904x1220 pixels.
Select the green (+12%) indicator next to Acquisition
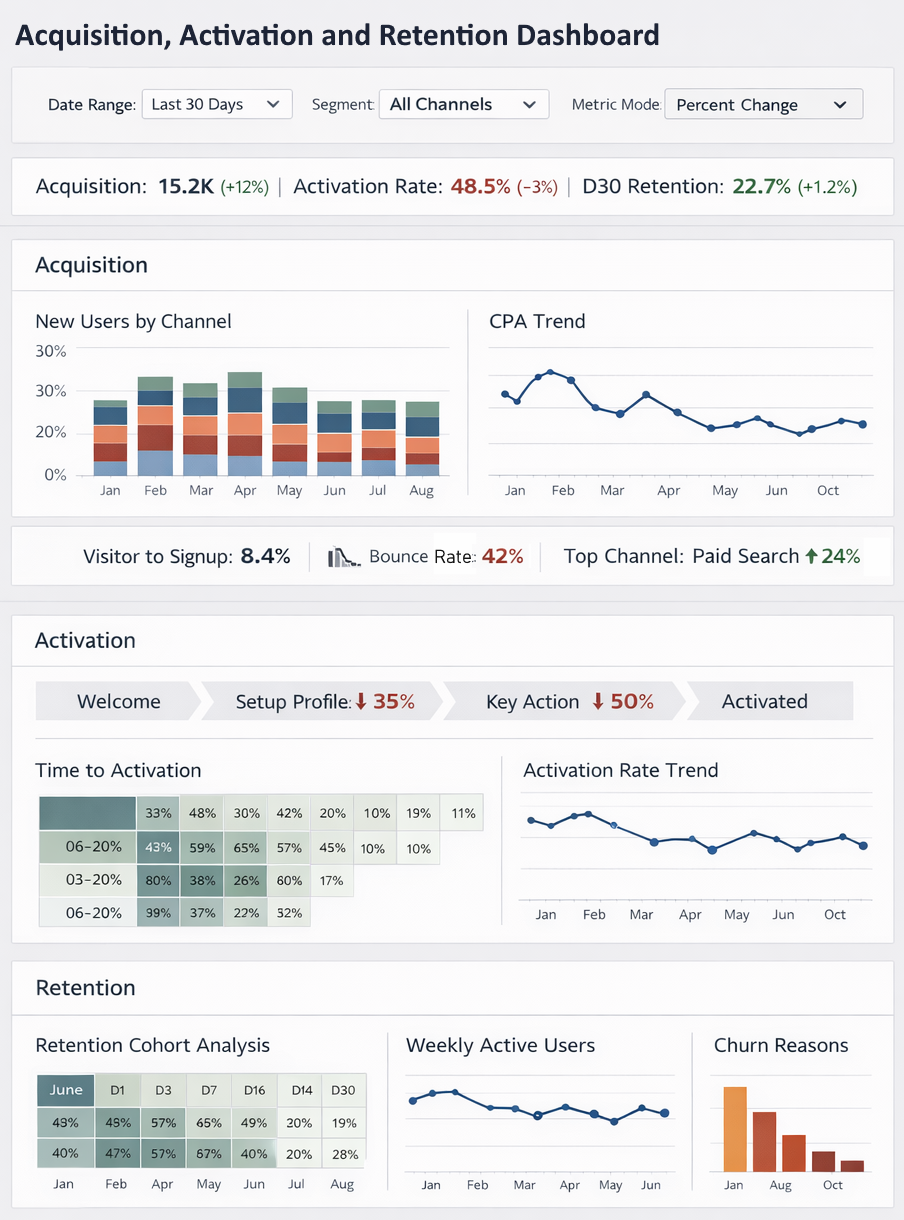pos(245,187)
